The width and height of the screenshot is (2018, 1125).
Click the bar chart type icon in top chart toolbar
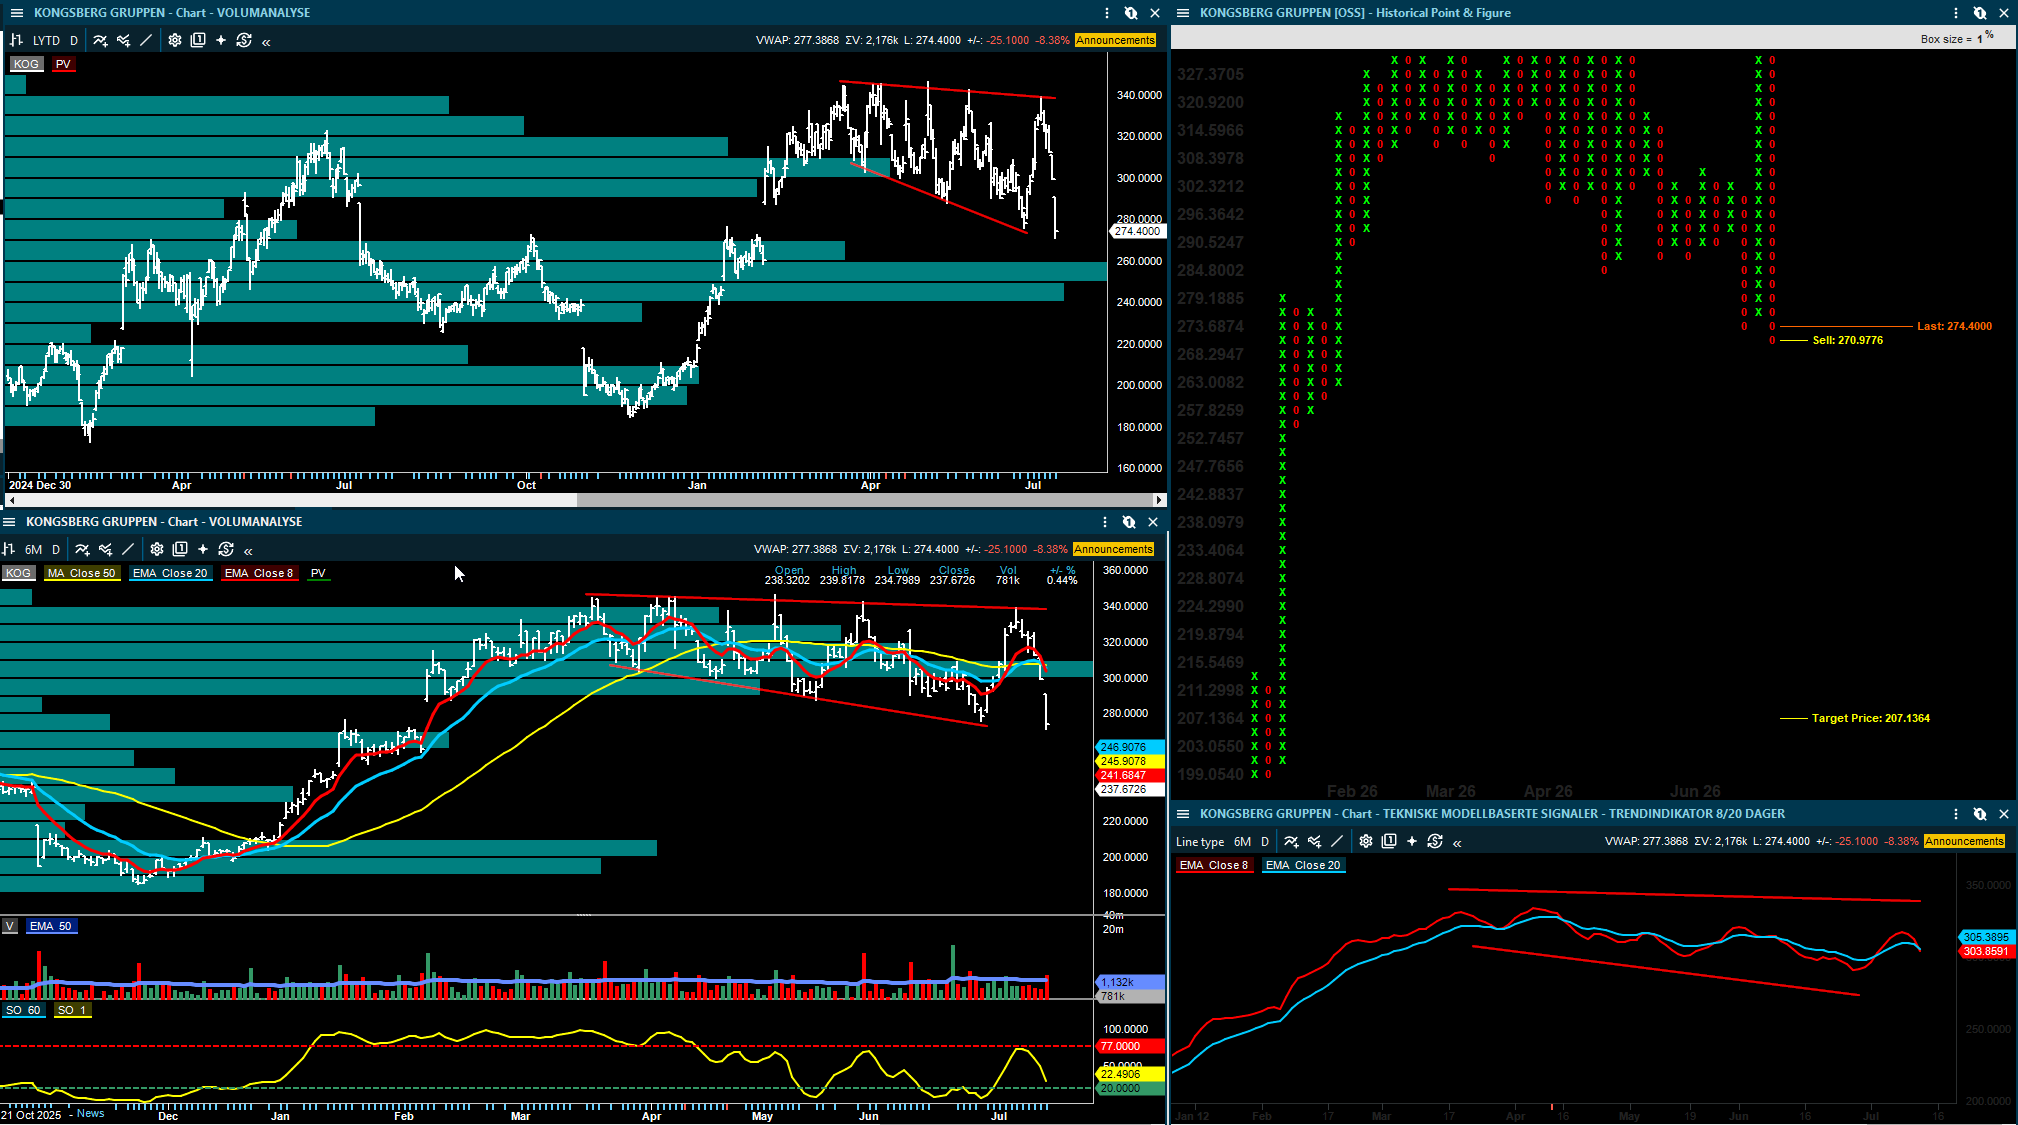16,41
